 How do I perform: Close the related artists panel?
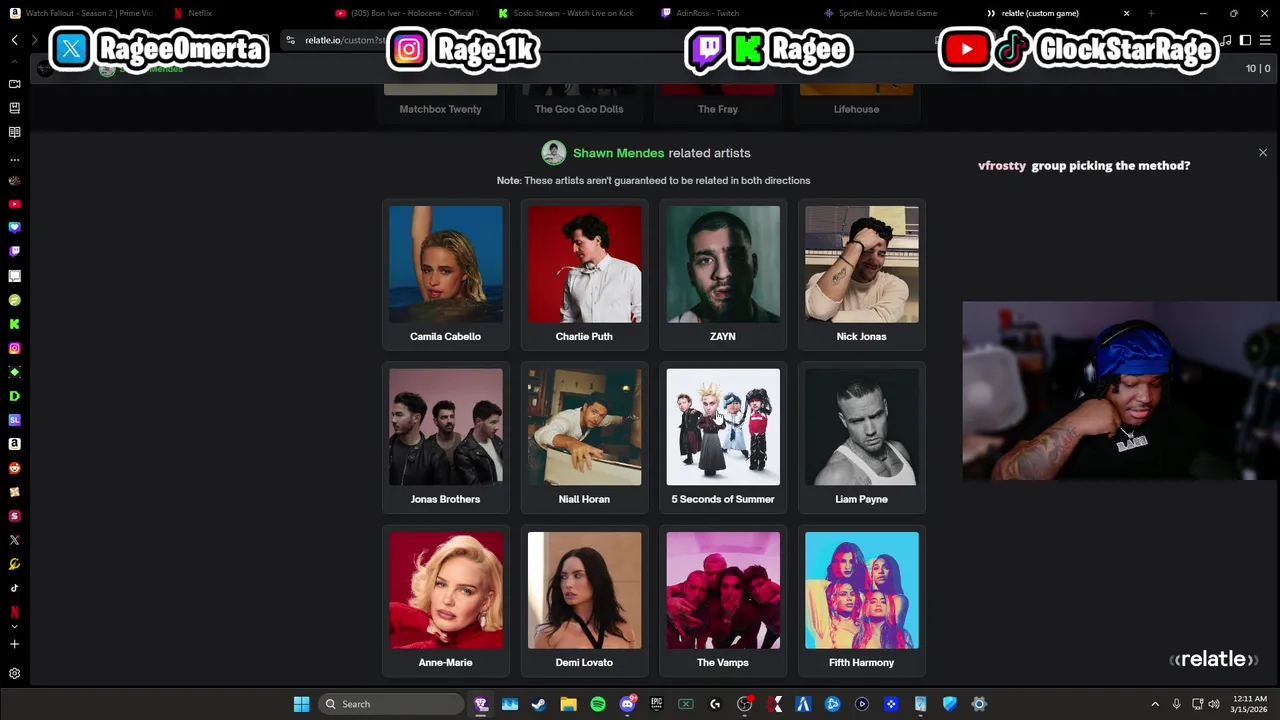click(1263, 153)
